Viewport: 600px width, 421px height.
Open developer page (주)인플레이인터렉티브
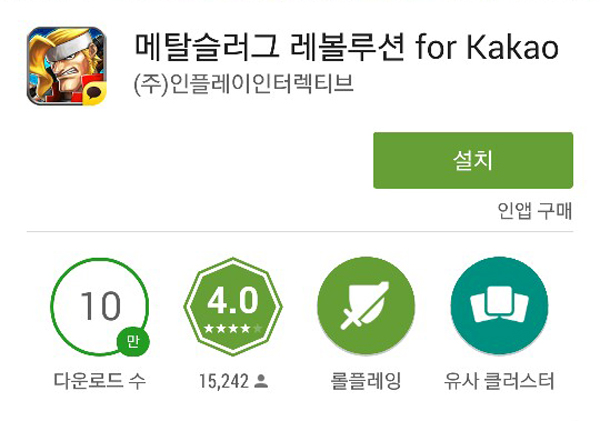pos(244,84)
